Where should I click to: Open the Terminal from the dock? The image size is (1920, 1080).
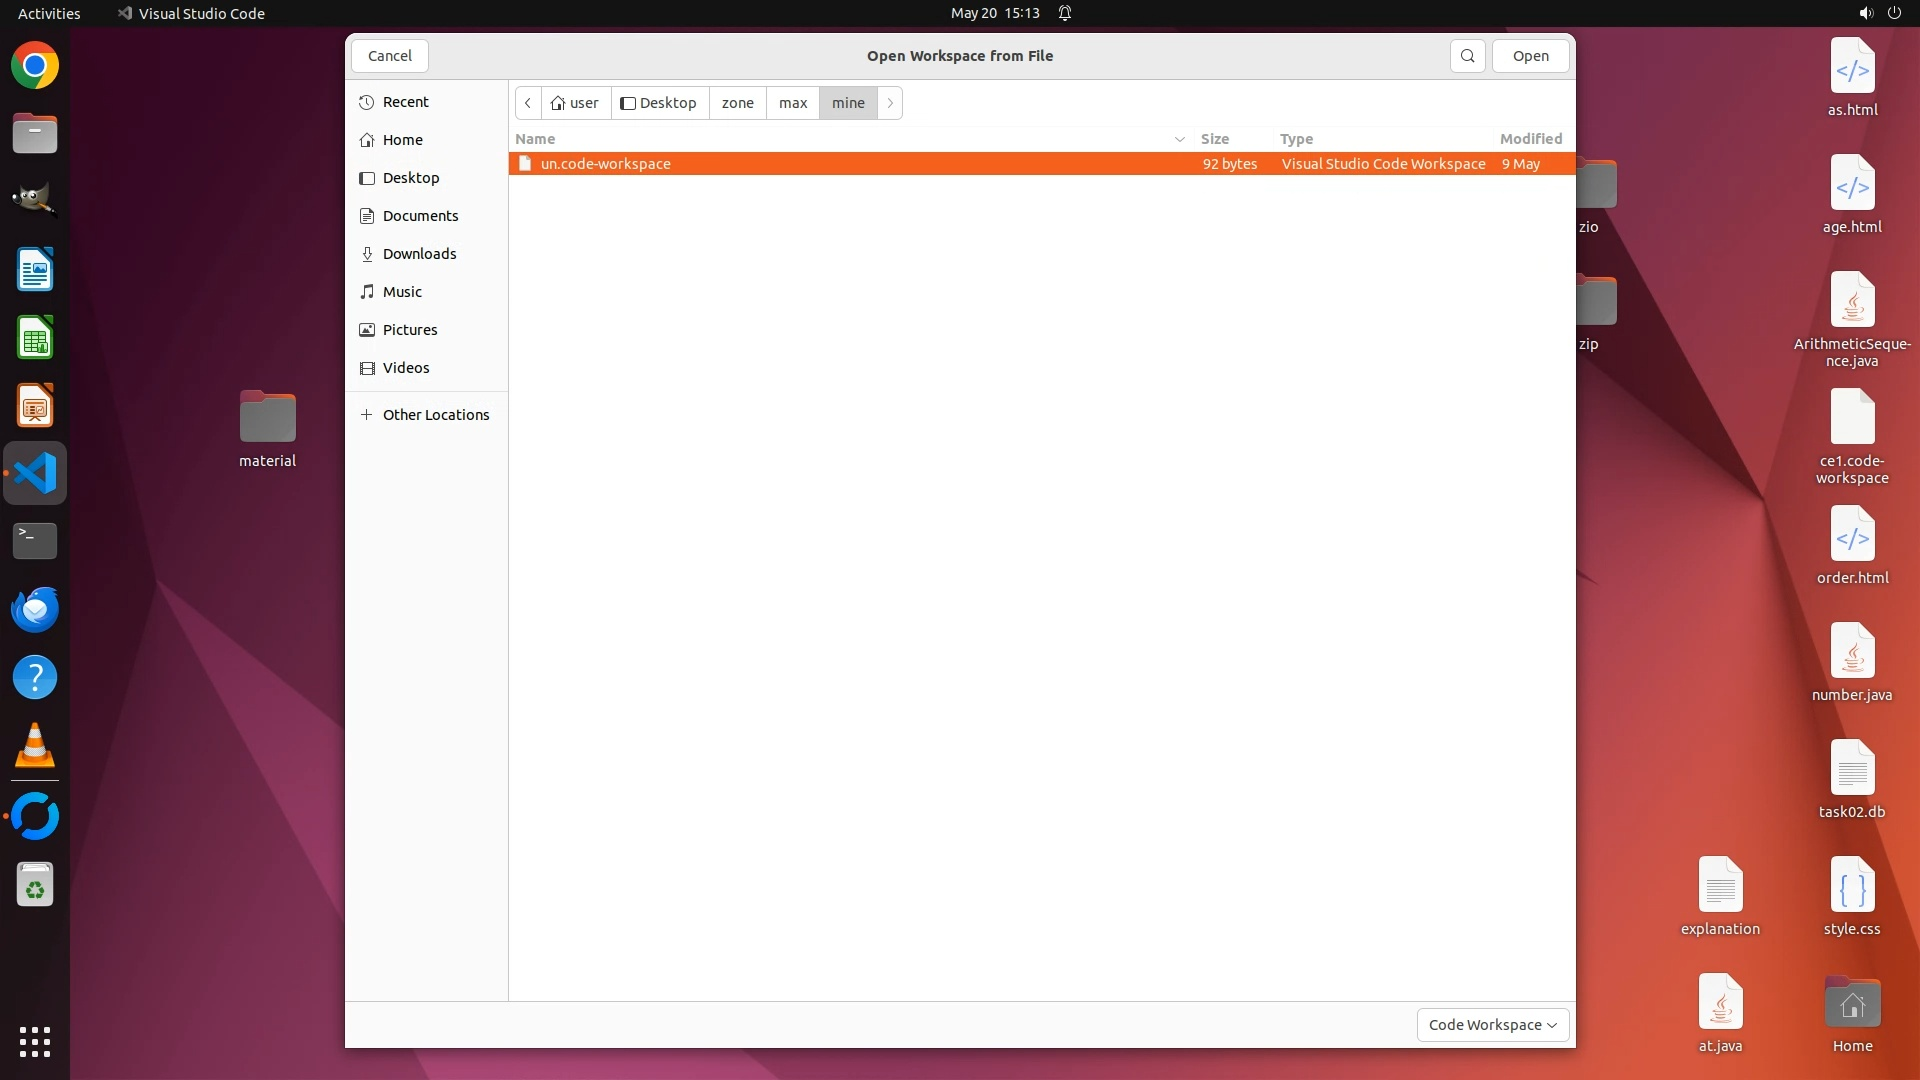coord(35,541)
